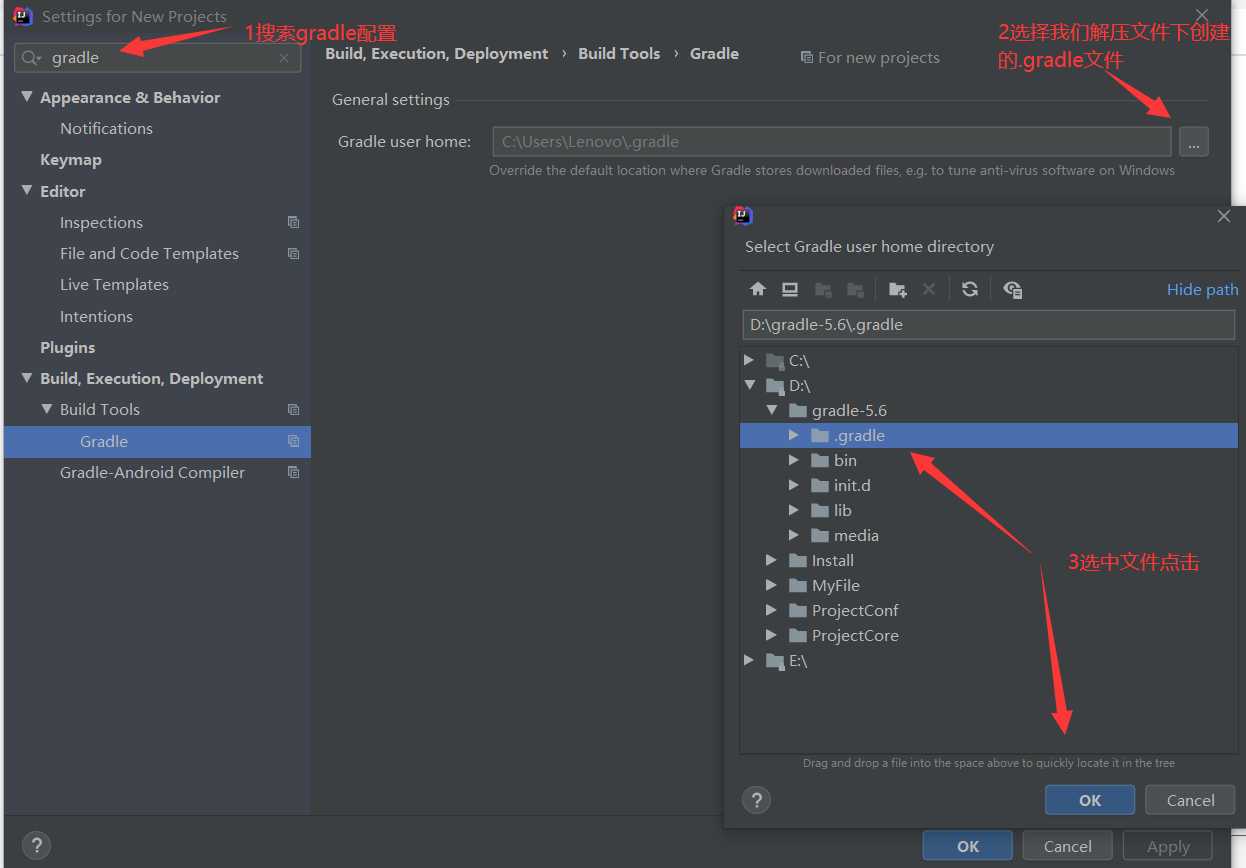Screen dimensions: 1246x868
Task: Click the Gradle user home text field
Action: [831, 142]
